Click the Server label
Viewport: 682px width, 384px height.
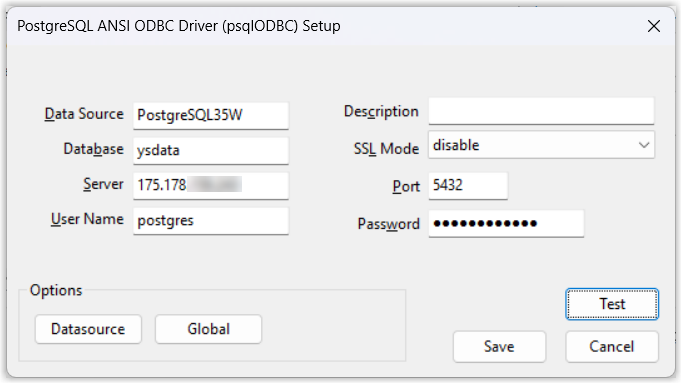(104, 184)
